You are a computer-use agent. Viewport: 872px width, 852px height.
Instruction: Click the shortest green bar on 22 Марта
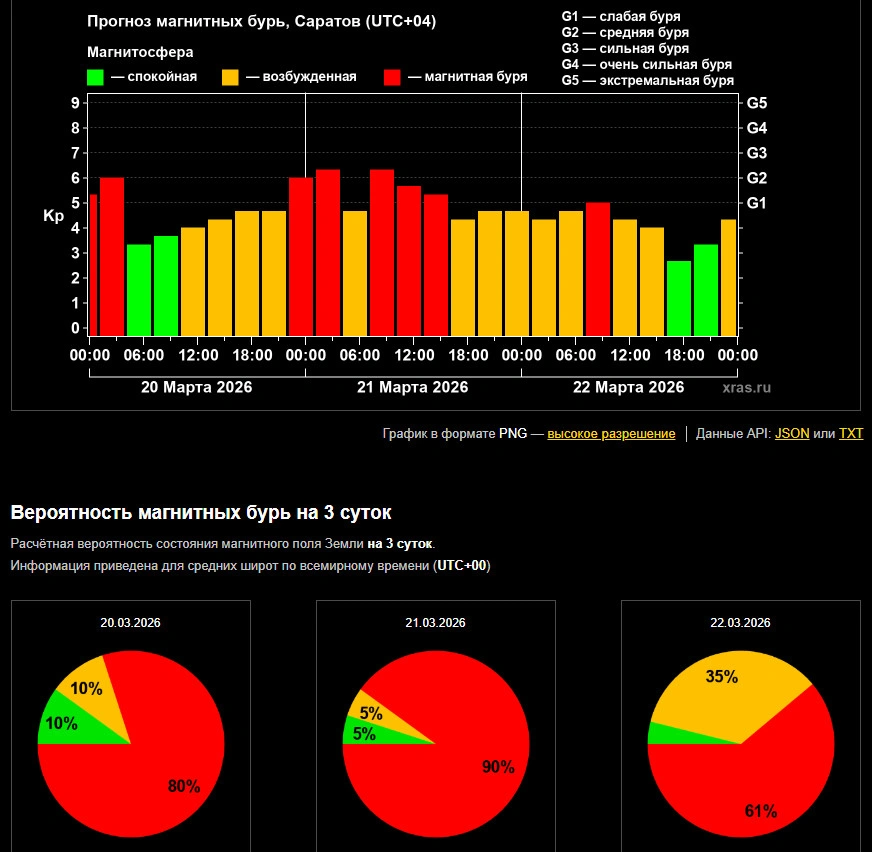[x=679, y=297]
